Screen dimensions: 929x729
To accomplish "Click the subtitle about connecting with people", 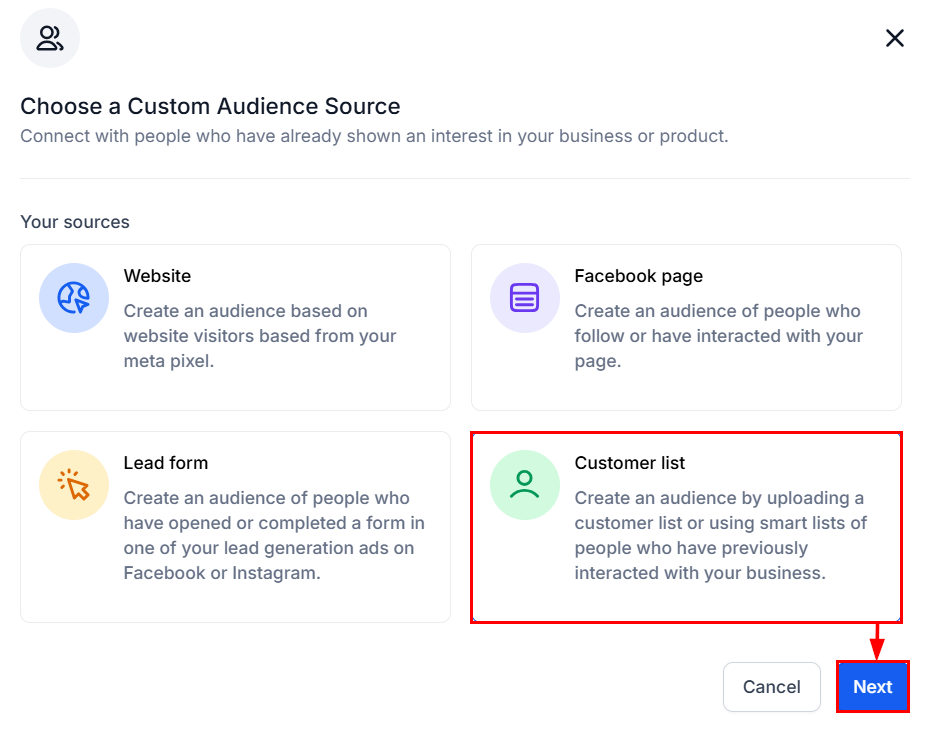I will [x=374, y=136].
